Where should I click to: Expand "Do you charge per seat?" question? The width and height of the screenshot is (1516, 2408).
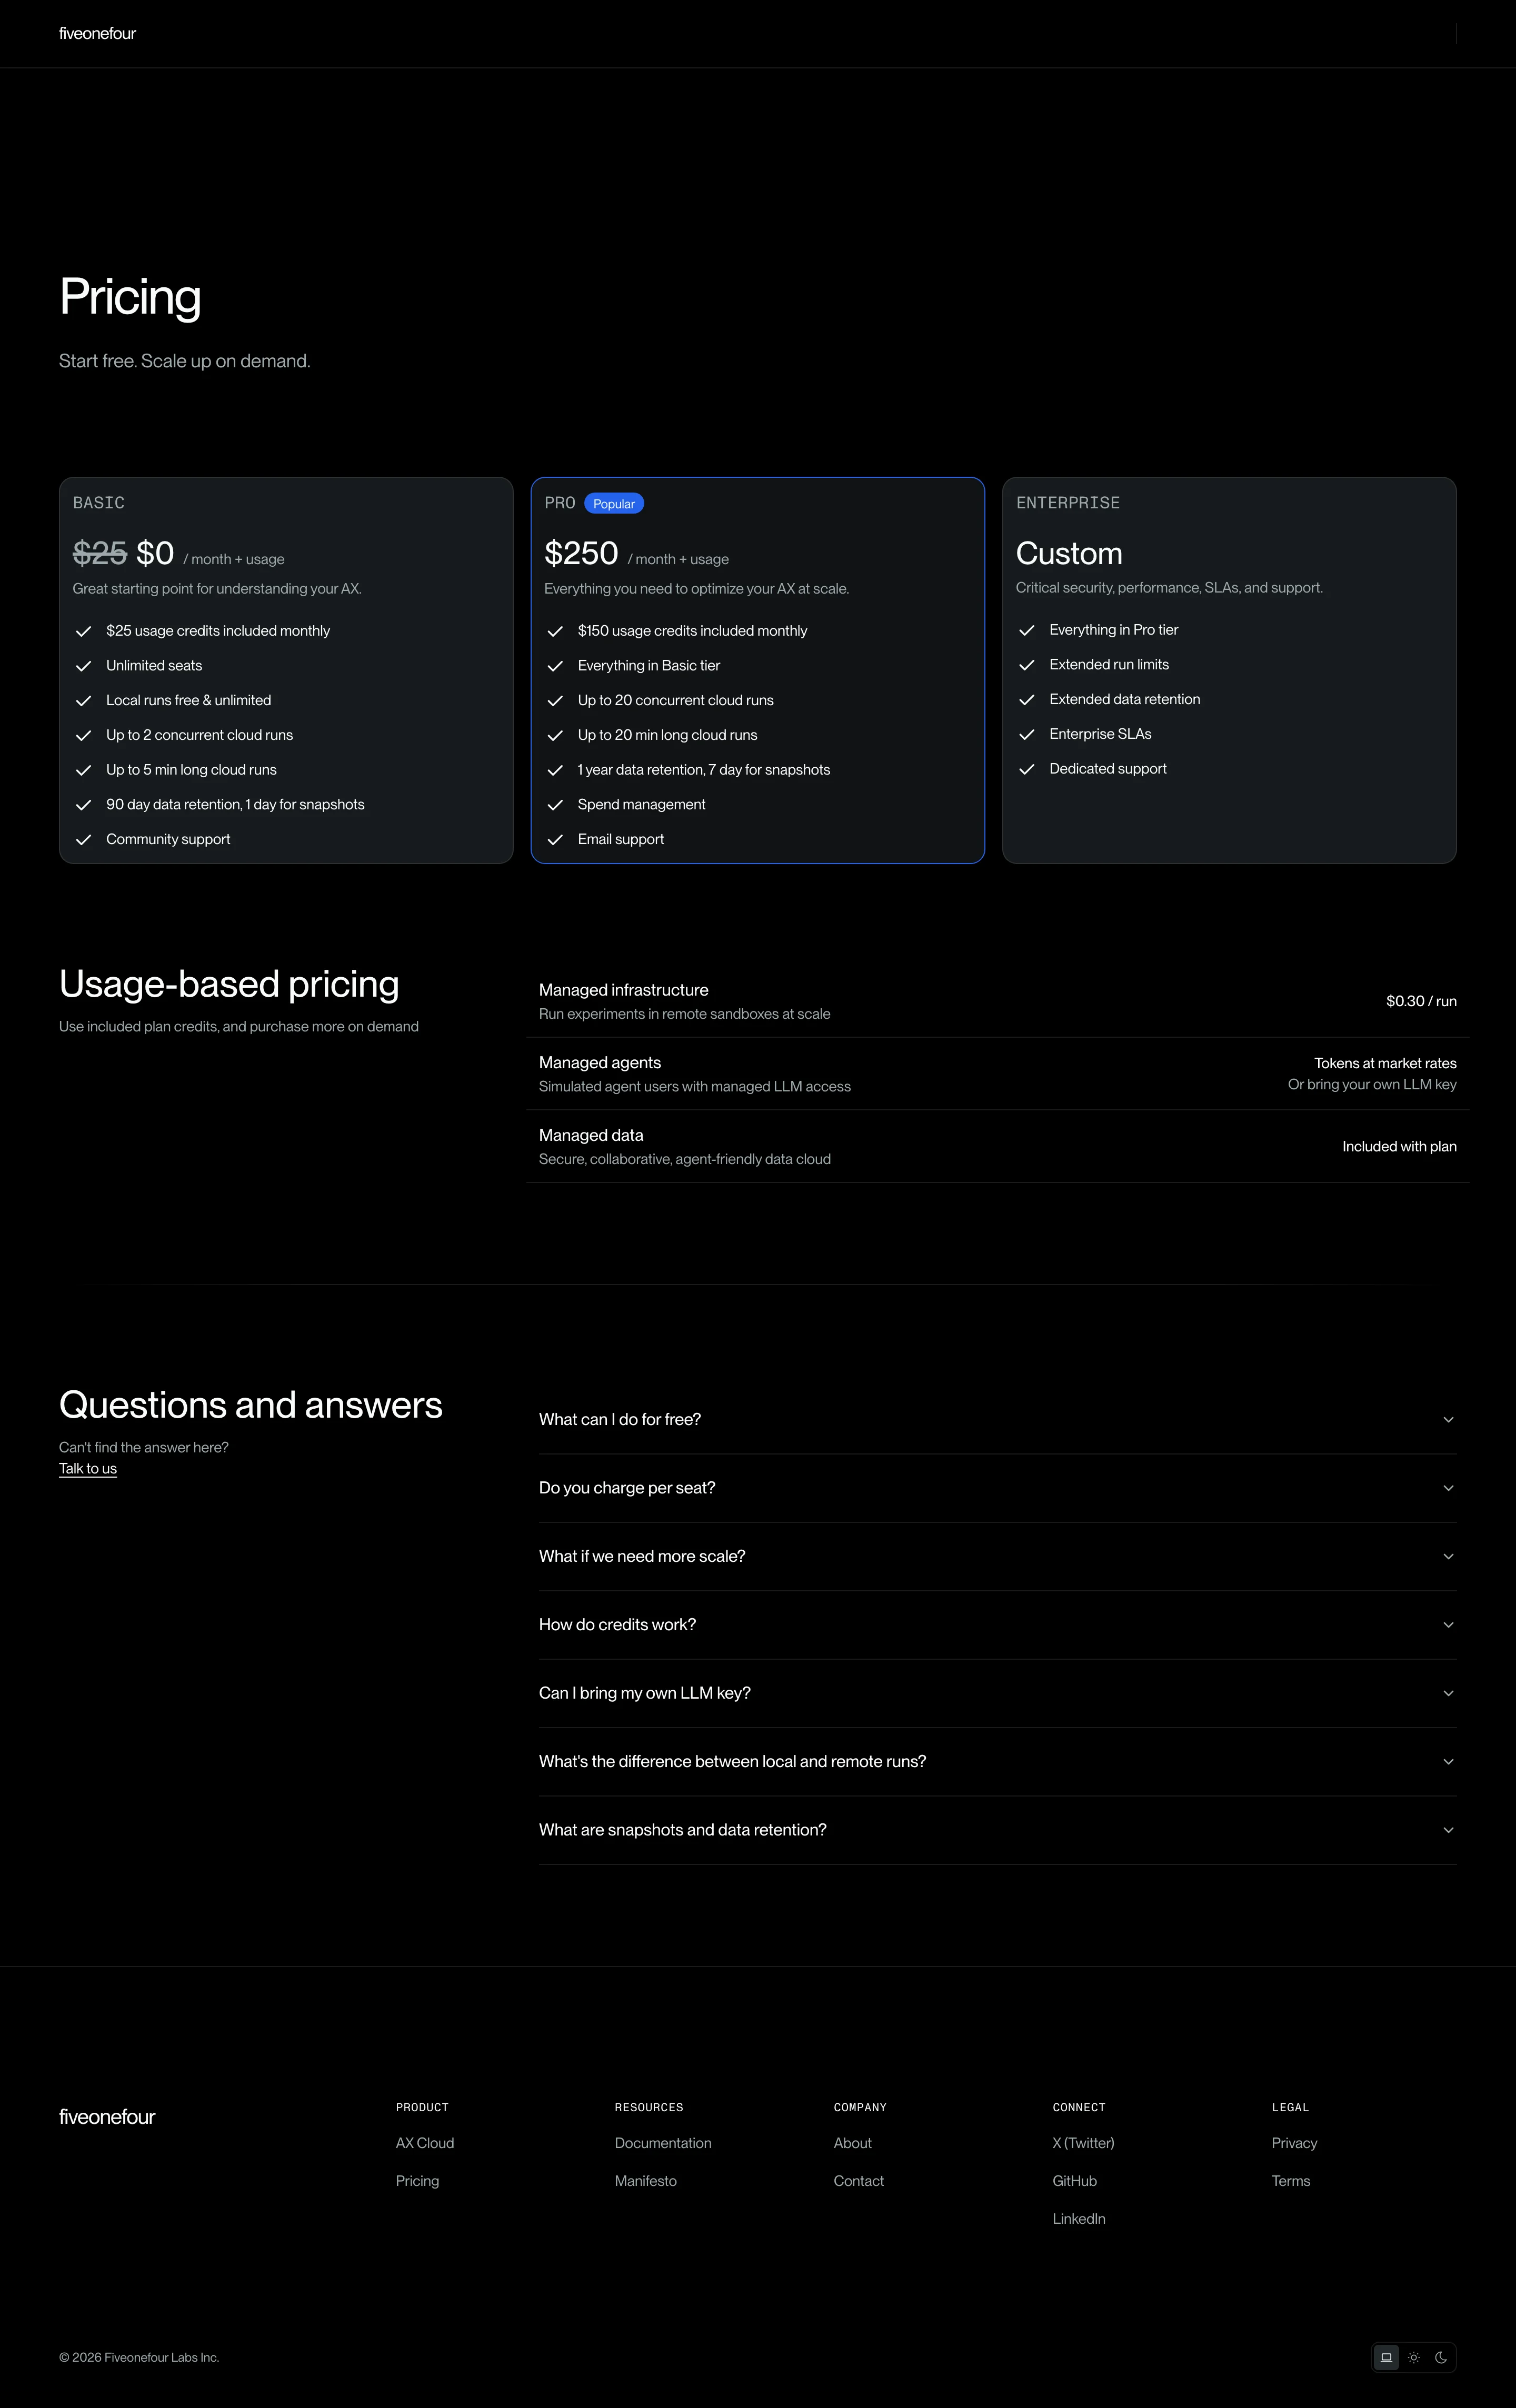click(x=997, y=1488)
